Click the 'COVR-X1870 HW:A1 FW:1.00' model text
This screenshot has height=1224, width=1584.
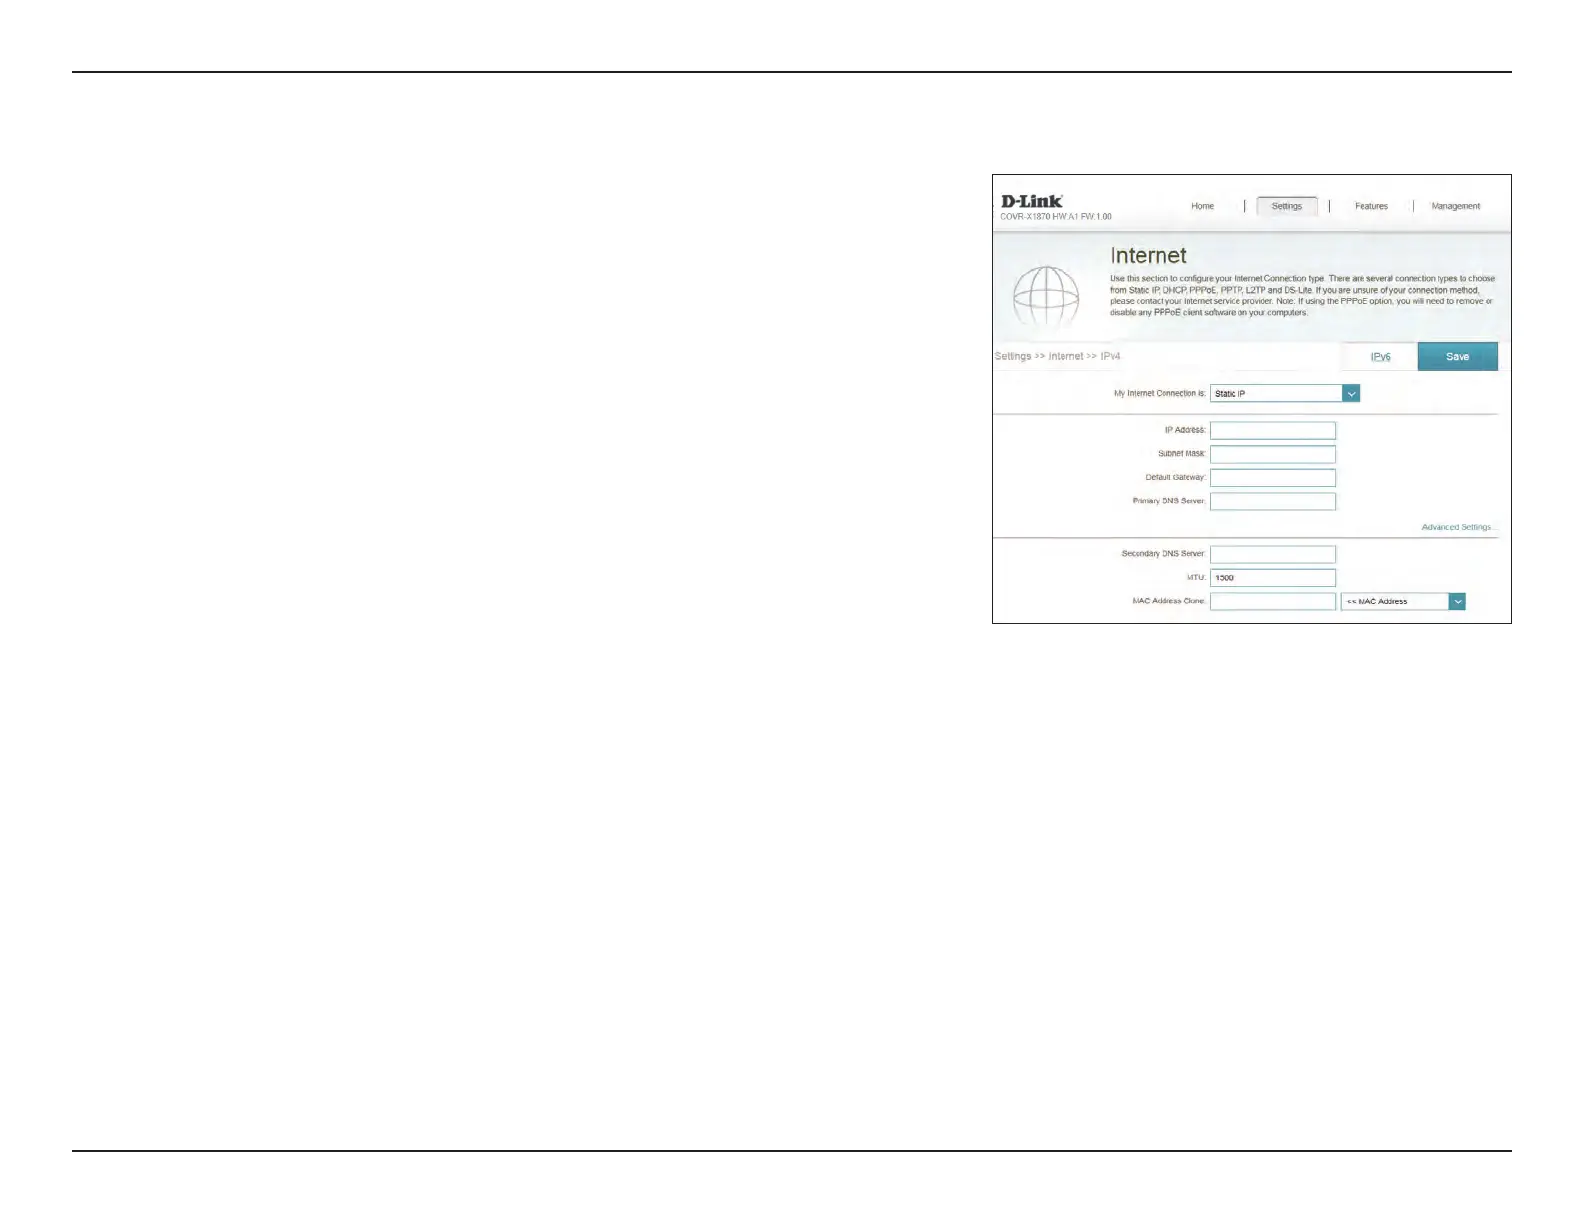[1055, 217]
